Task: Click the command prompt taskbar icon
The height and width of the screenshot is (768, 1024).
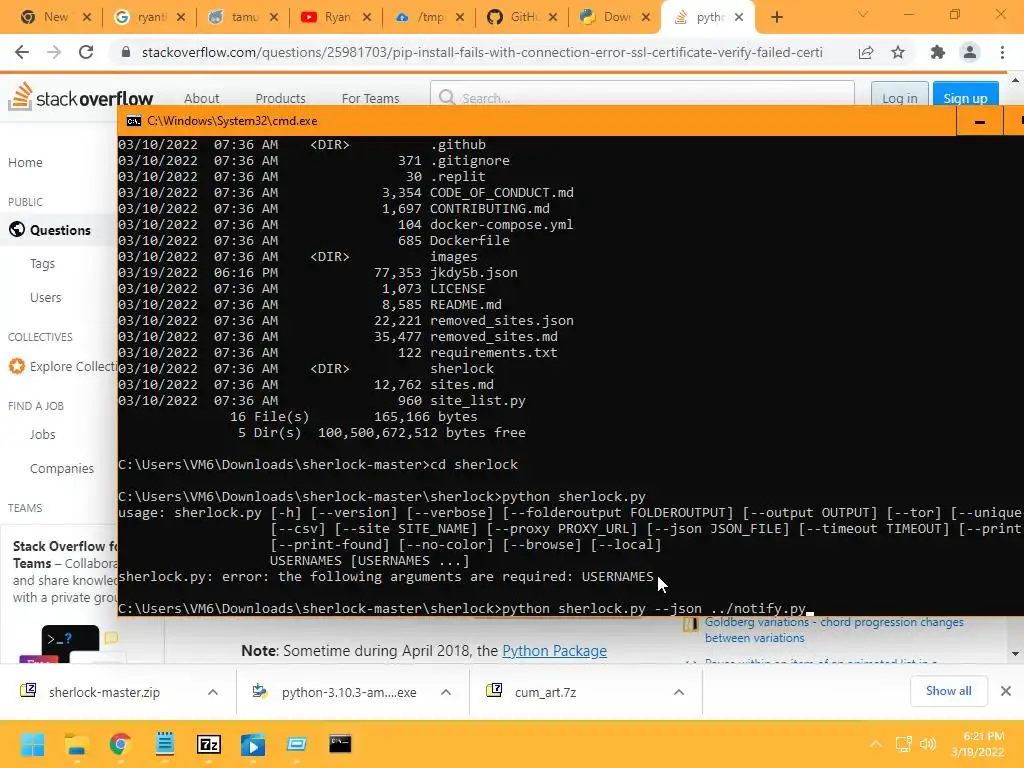Action: [x=340, y=743]
